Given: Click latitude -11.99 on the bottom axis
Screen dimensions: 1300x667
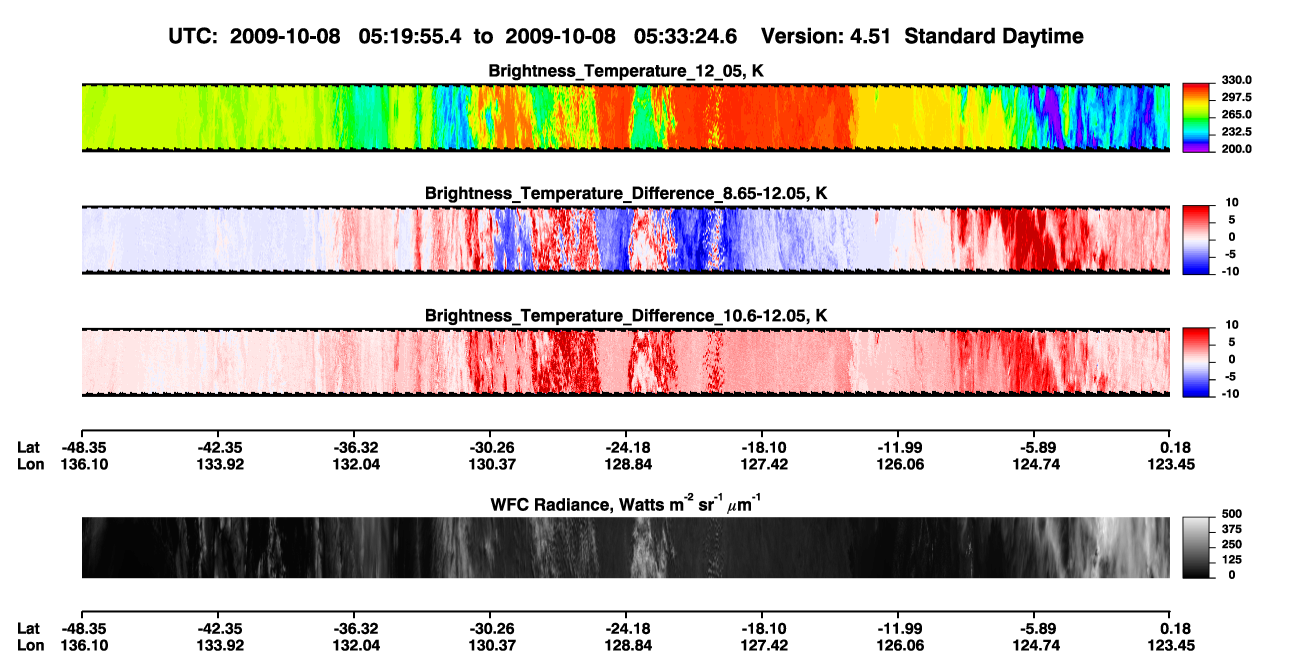Looking at the screenshot, I should coord(899,628).
